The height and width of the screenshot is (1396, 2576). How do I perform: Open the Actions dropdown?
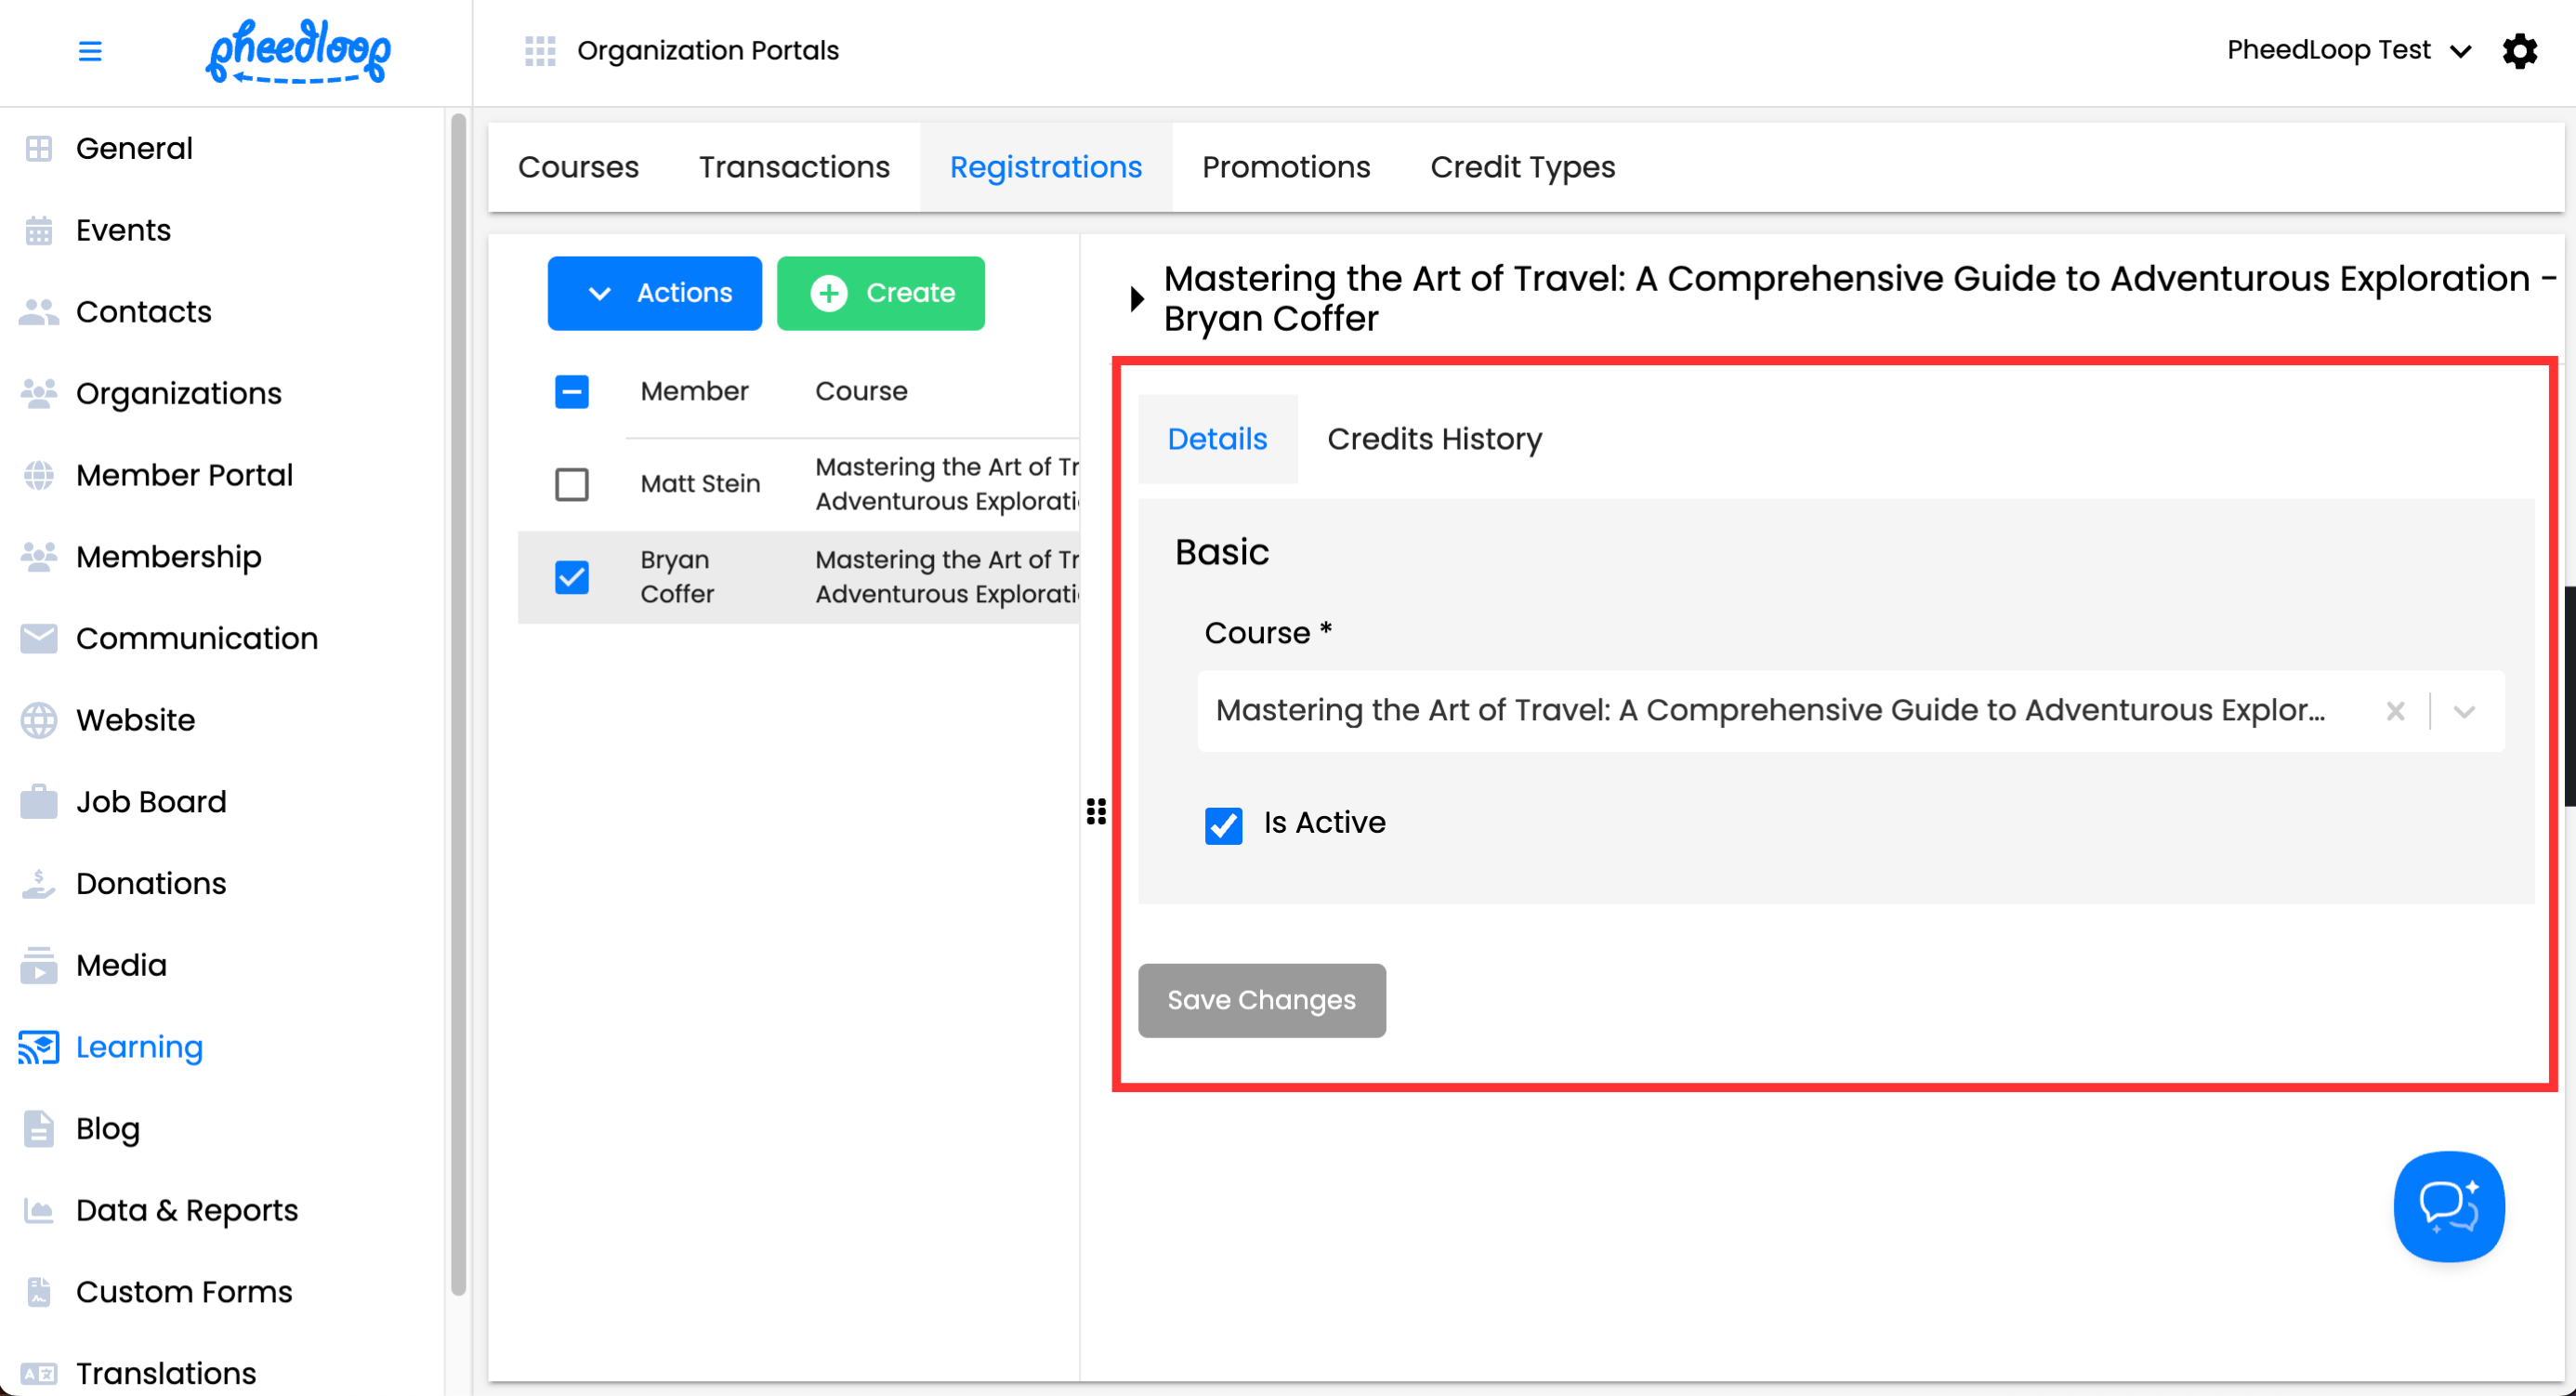click(x=655, y=293)
